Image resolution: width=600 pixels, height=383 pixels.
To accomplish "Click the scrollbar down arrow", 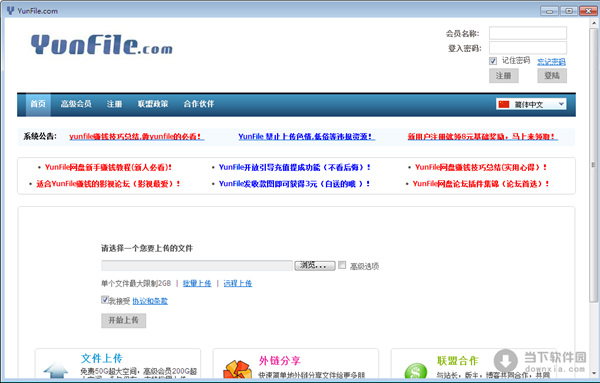I will coord(593,373).
